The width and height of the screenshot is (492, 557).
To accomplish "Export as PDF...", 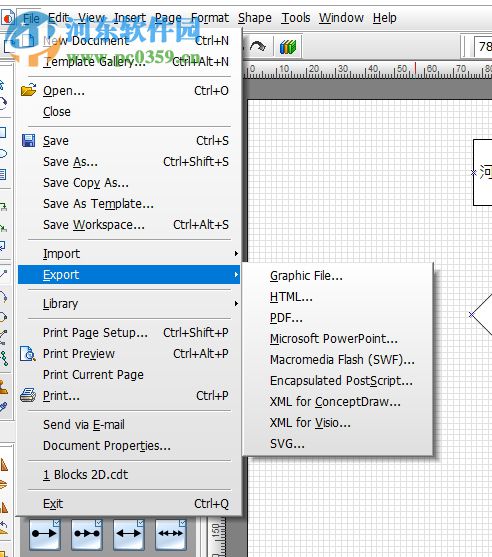I will pyautogui.click(x=337, y=318).
